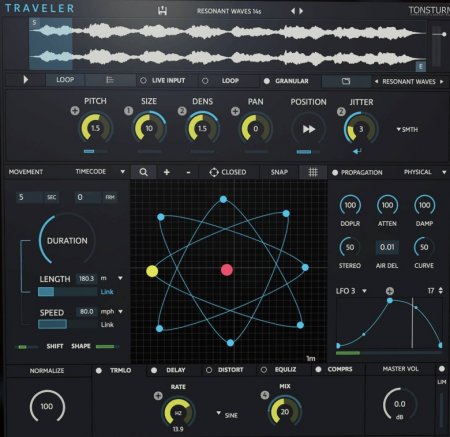Click the AIR DEL 0.01 value field
Image resolution: width=450 pixels, height=437 pixels.
(387, 247)
